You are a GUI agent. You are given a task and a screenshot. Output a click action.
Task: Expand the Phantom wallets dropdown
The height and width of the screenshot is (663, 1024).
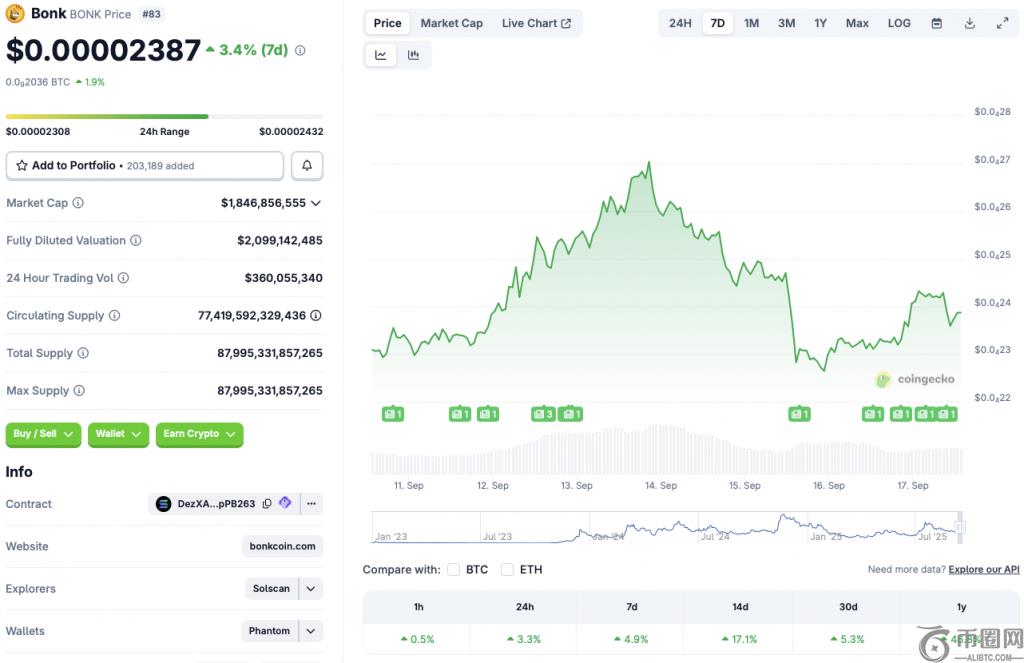coord(311,631)
